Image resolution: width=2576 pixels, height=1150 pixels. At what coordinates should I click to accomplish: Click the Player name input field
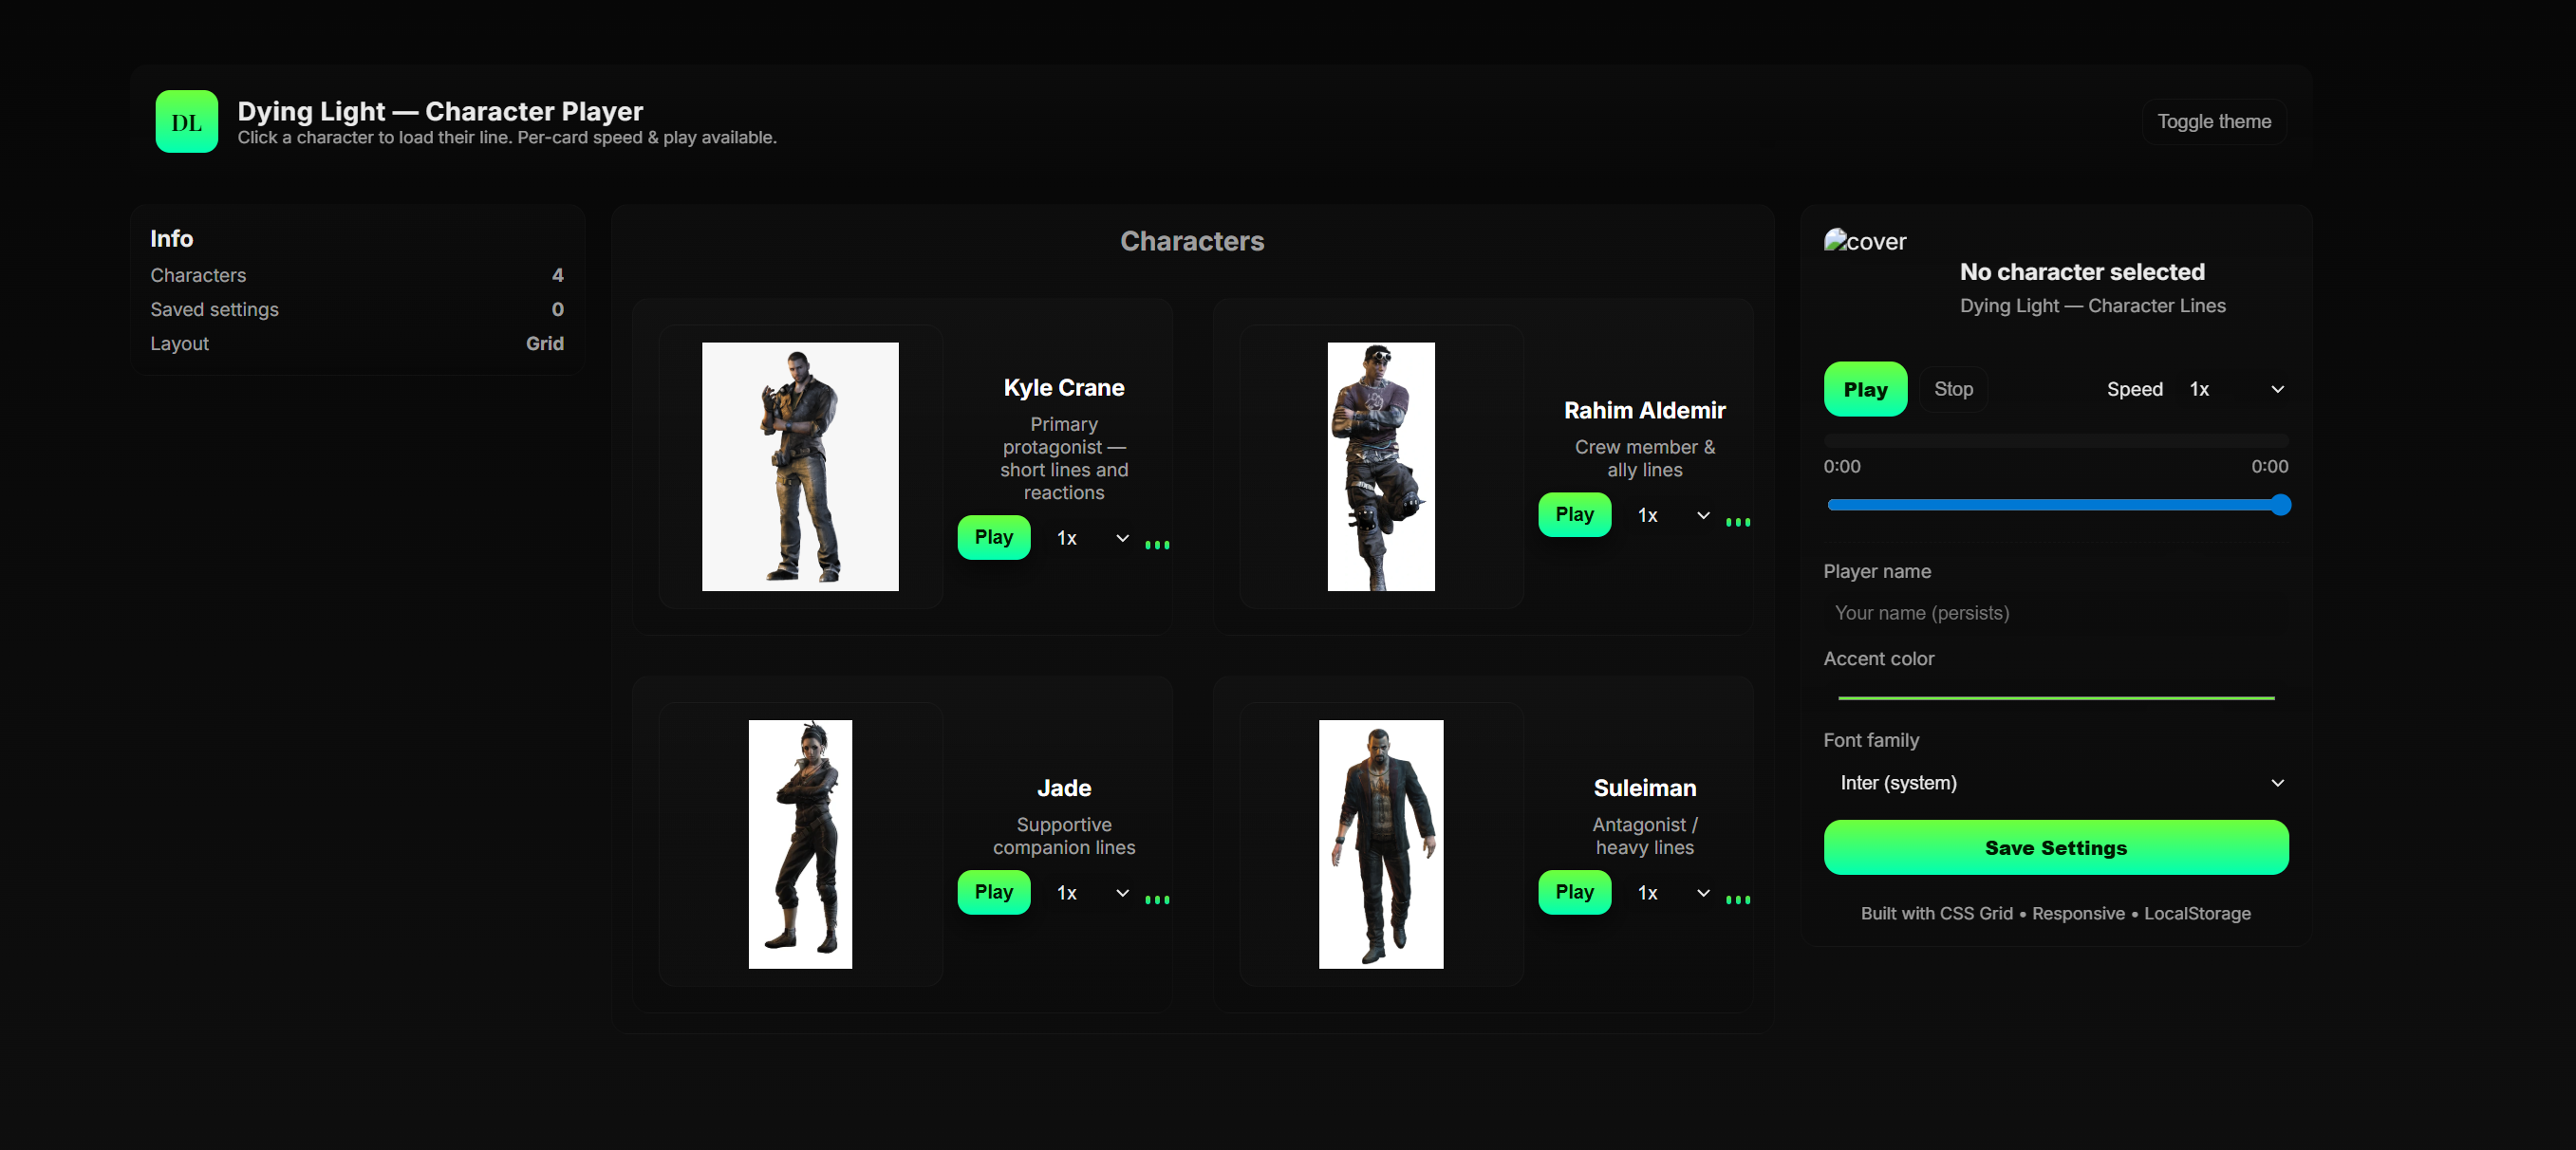tap(2056, 613)
